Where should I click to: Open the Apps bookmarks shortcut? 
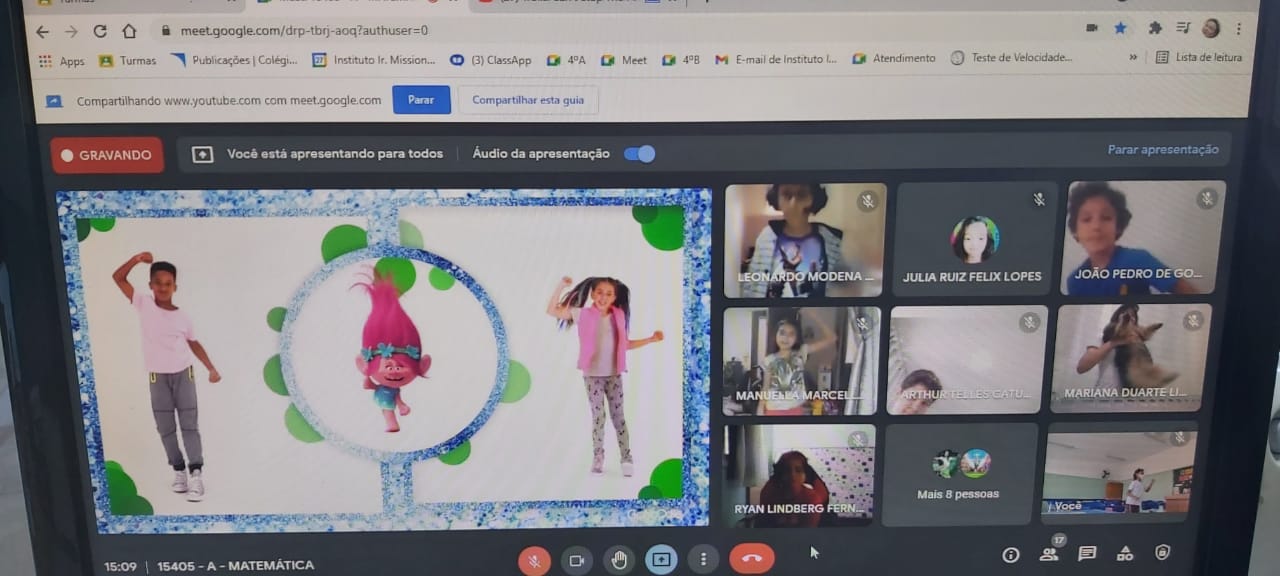61,61
